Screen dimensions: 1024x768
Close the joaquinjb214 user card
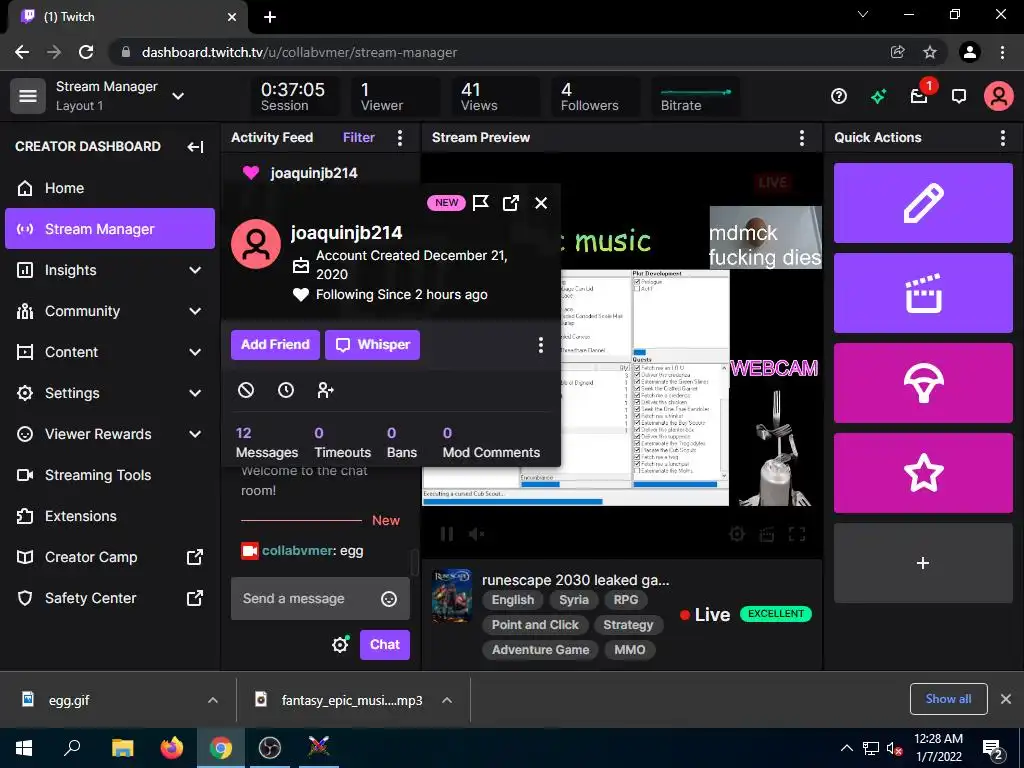coord(541,203)
